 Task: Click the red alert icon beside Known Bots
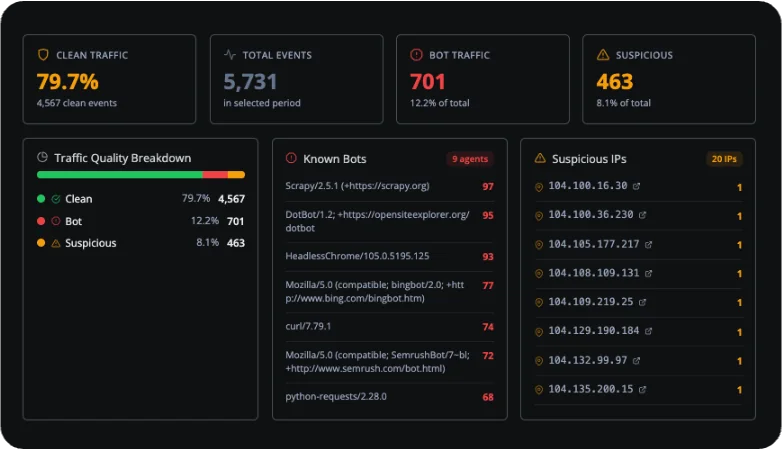point(291,158)
